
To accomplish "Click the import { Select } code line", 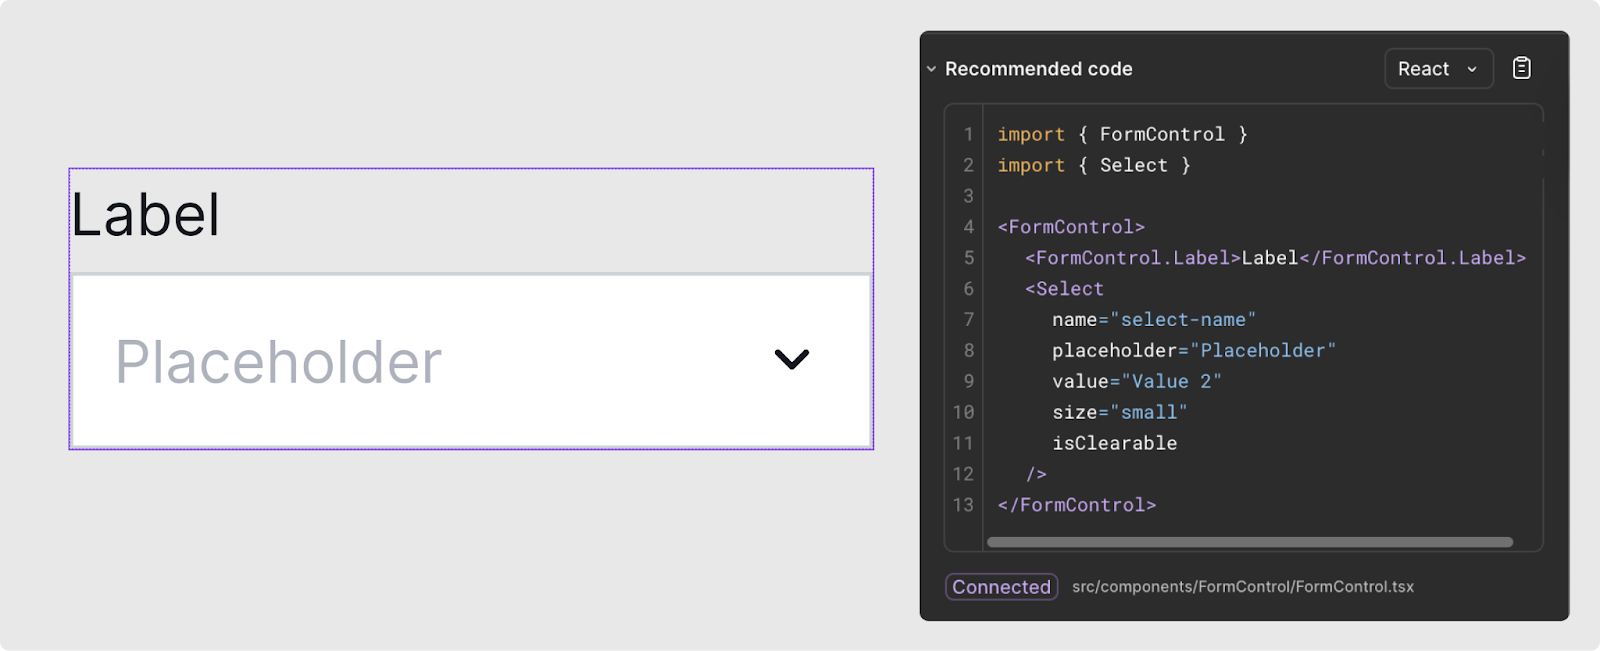I will (1094, 165).
